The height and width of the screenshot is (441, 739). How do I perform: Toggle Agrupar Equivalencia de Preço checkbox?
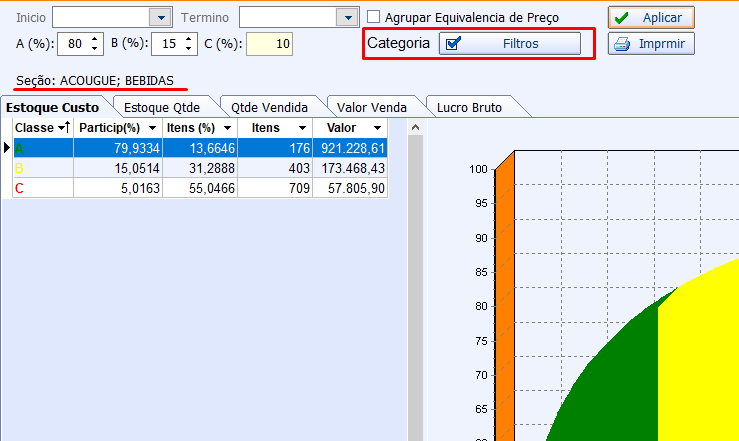(x=374, y=17)
